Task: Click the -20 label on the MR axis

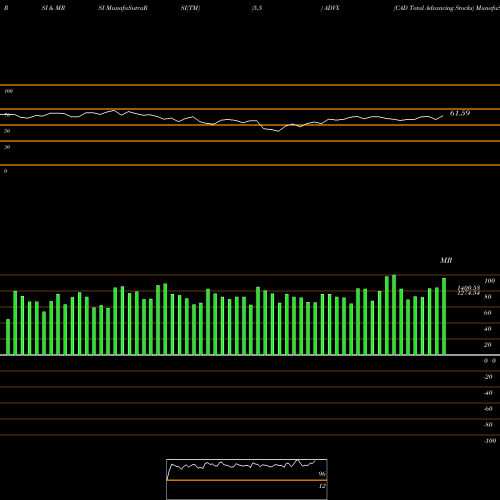Action: click(488, 377)
